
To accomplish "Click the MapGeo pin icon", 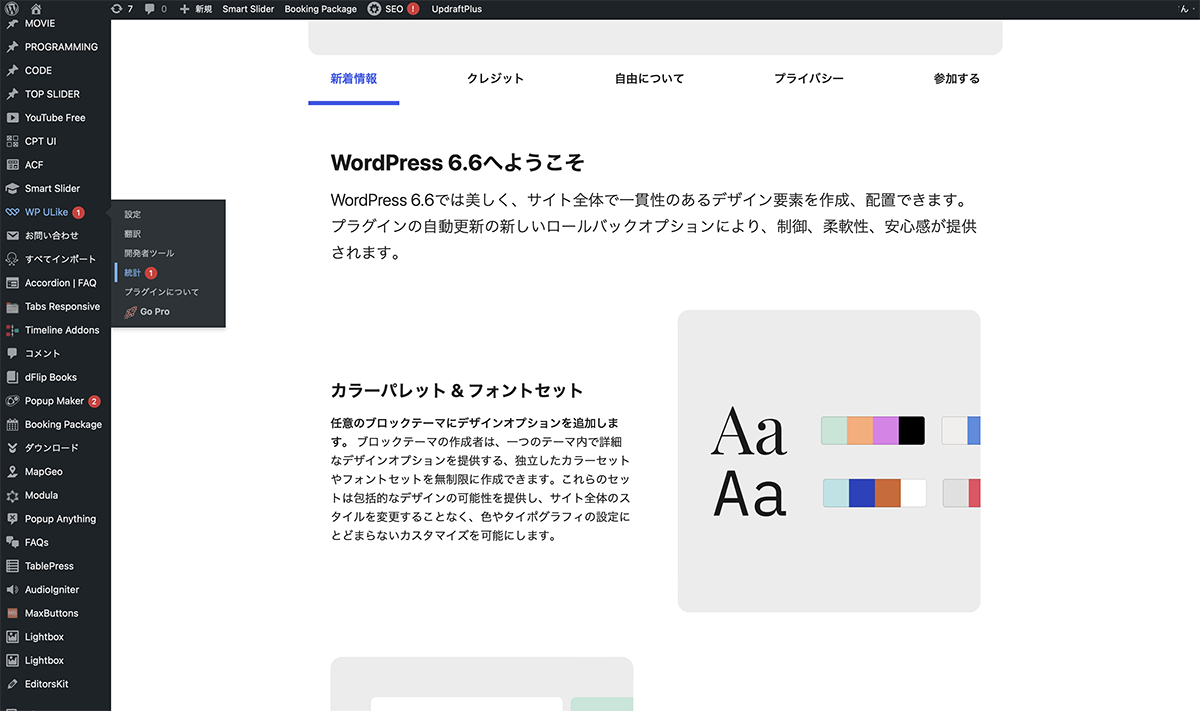I will point(12,472).
